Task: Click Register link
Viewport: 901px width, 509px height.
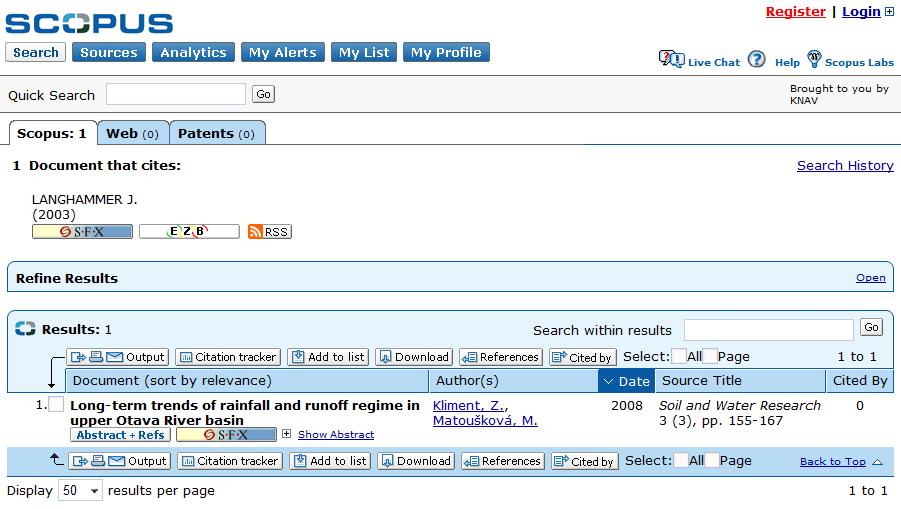Action: pyautogui.click(x=796, y=11)
